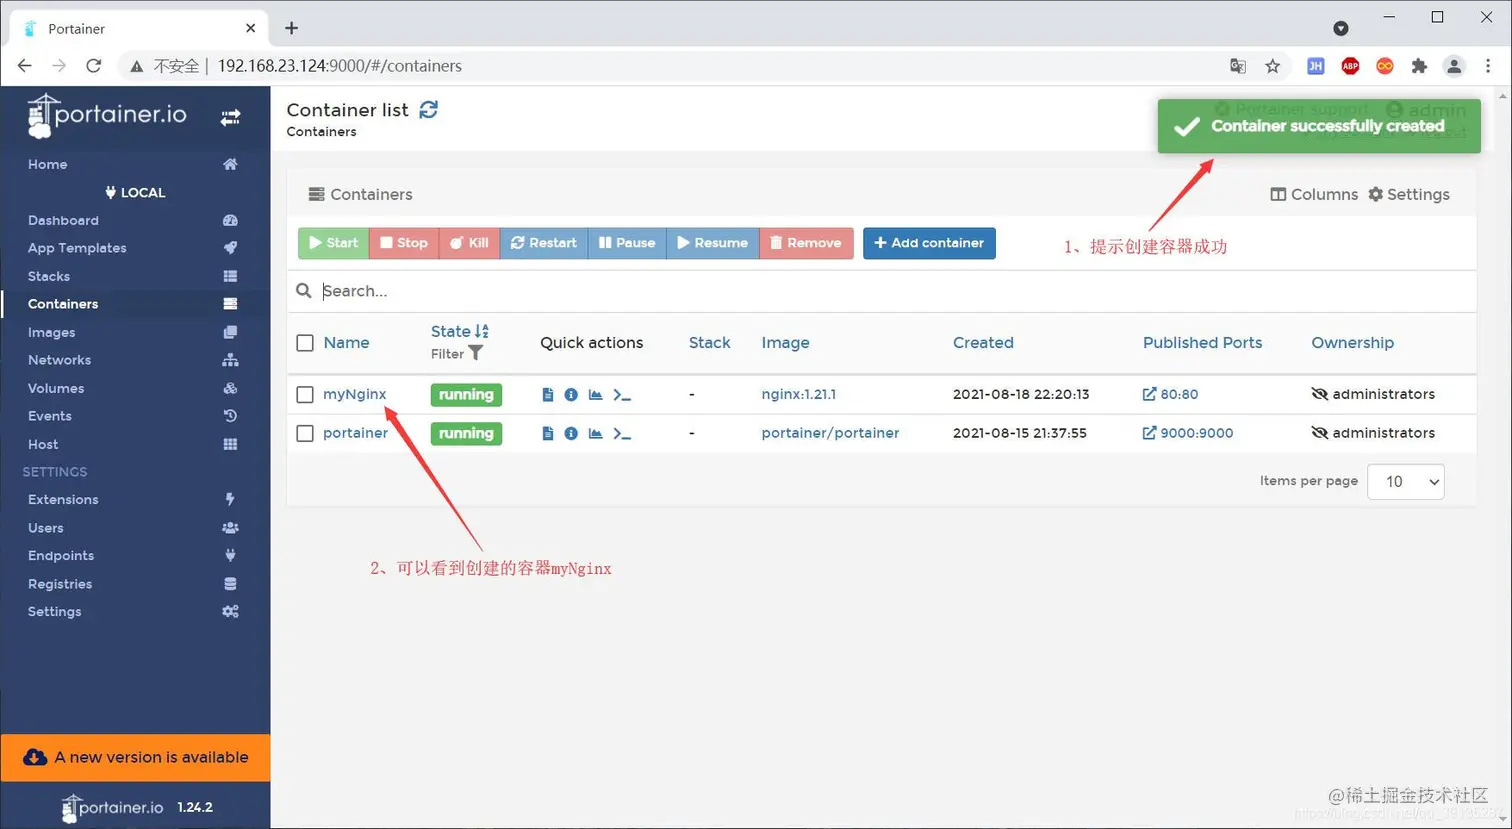Click the State filter funnel icon

click(476, 353)
